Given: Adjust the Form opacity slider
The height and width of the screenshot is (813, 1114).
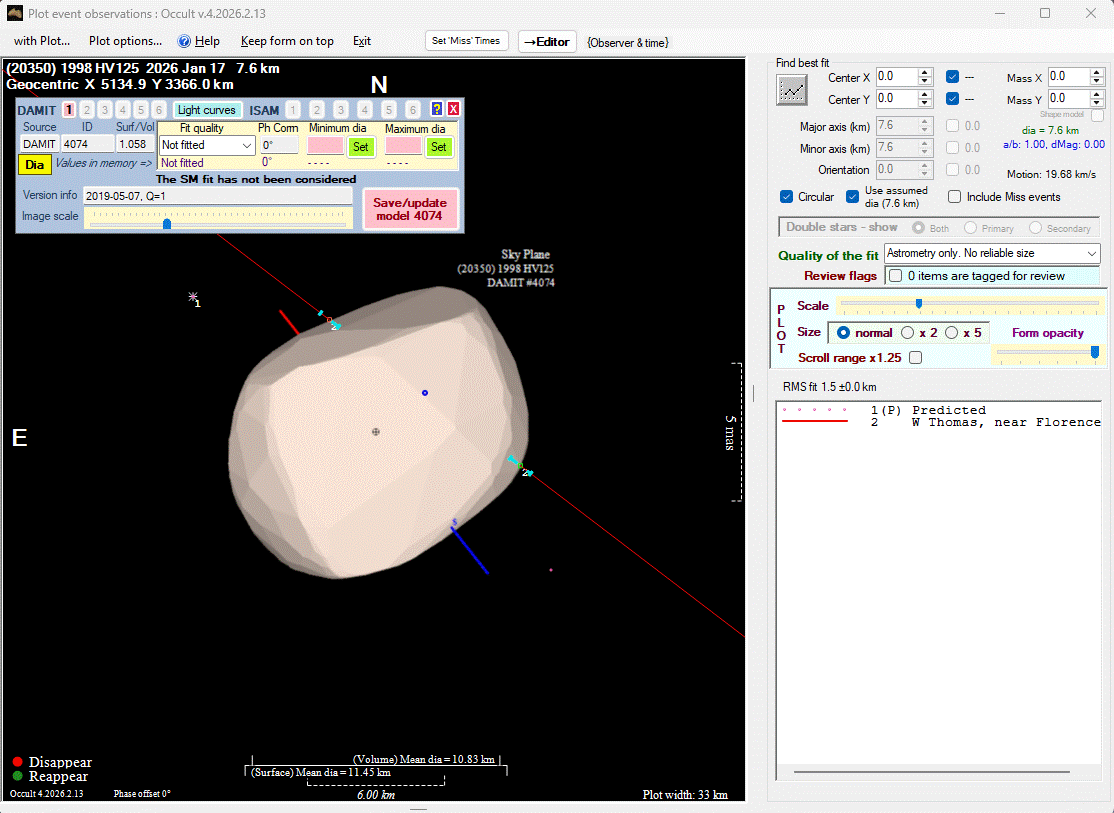Looking at the screenshot, I should click(1094, 352).
